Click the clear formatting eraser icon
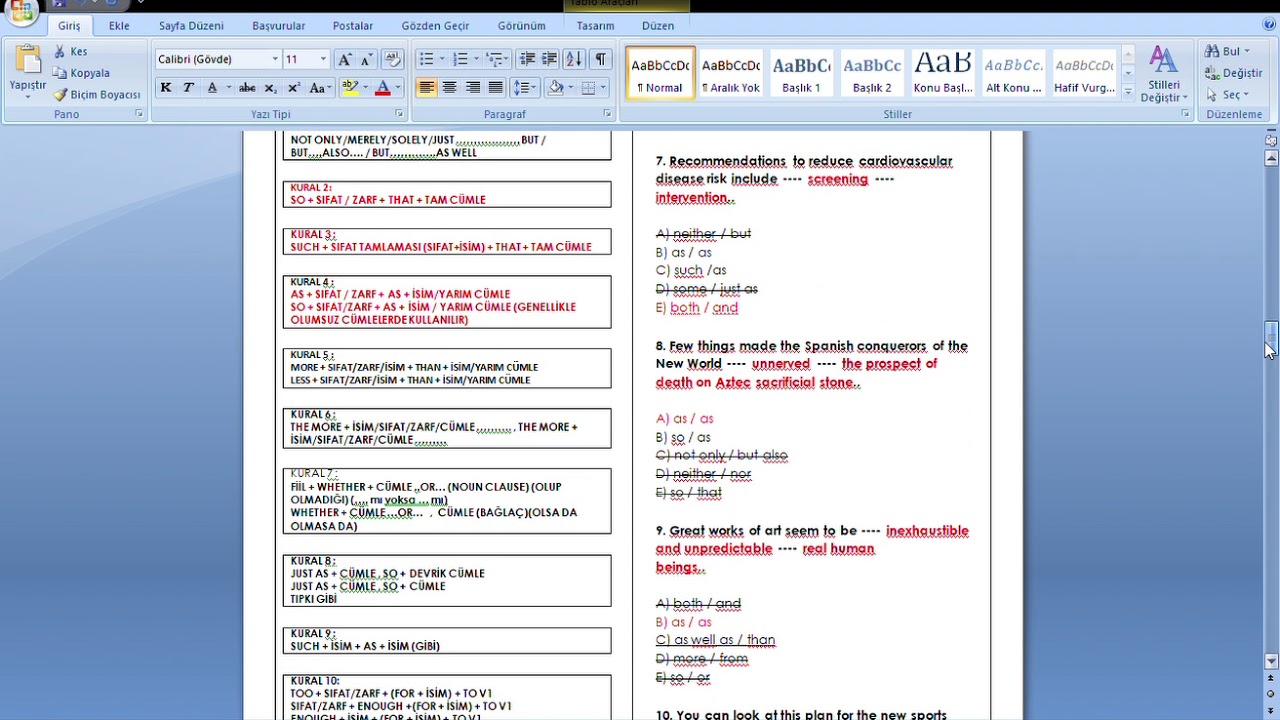The height and width of the screenshot is (720, 1280). [392, 59]
